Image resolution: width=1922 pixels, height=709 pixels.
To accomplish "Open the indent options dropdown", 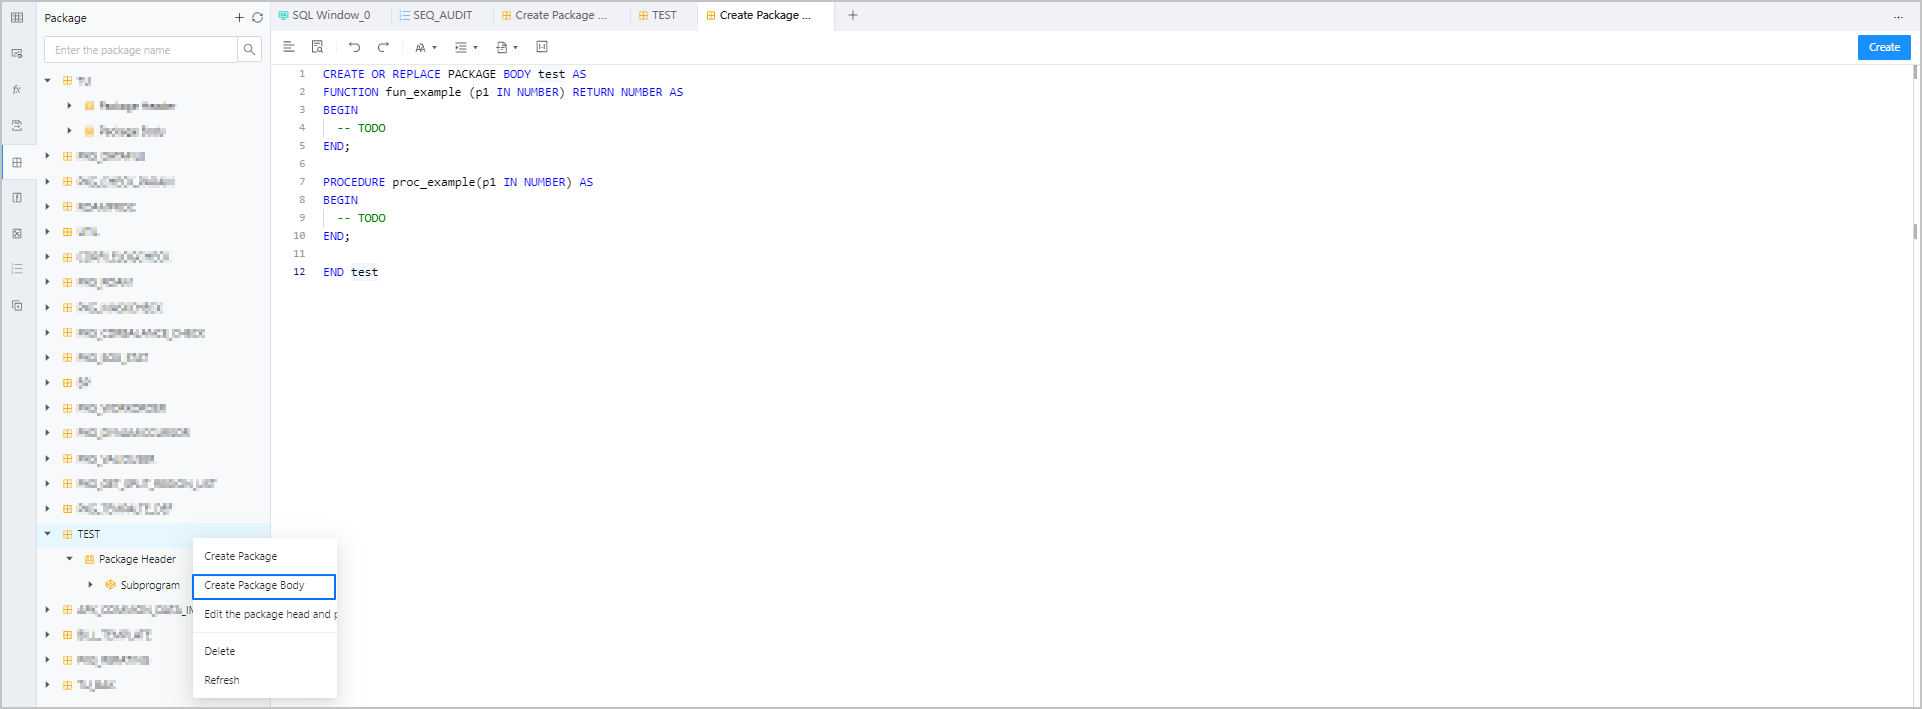I will coord(466,47).
